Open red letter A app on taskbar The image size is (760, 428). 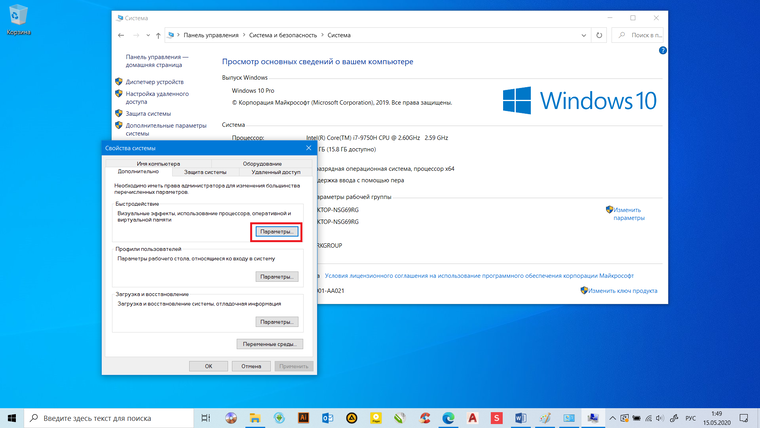tap(473, 418)
